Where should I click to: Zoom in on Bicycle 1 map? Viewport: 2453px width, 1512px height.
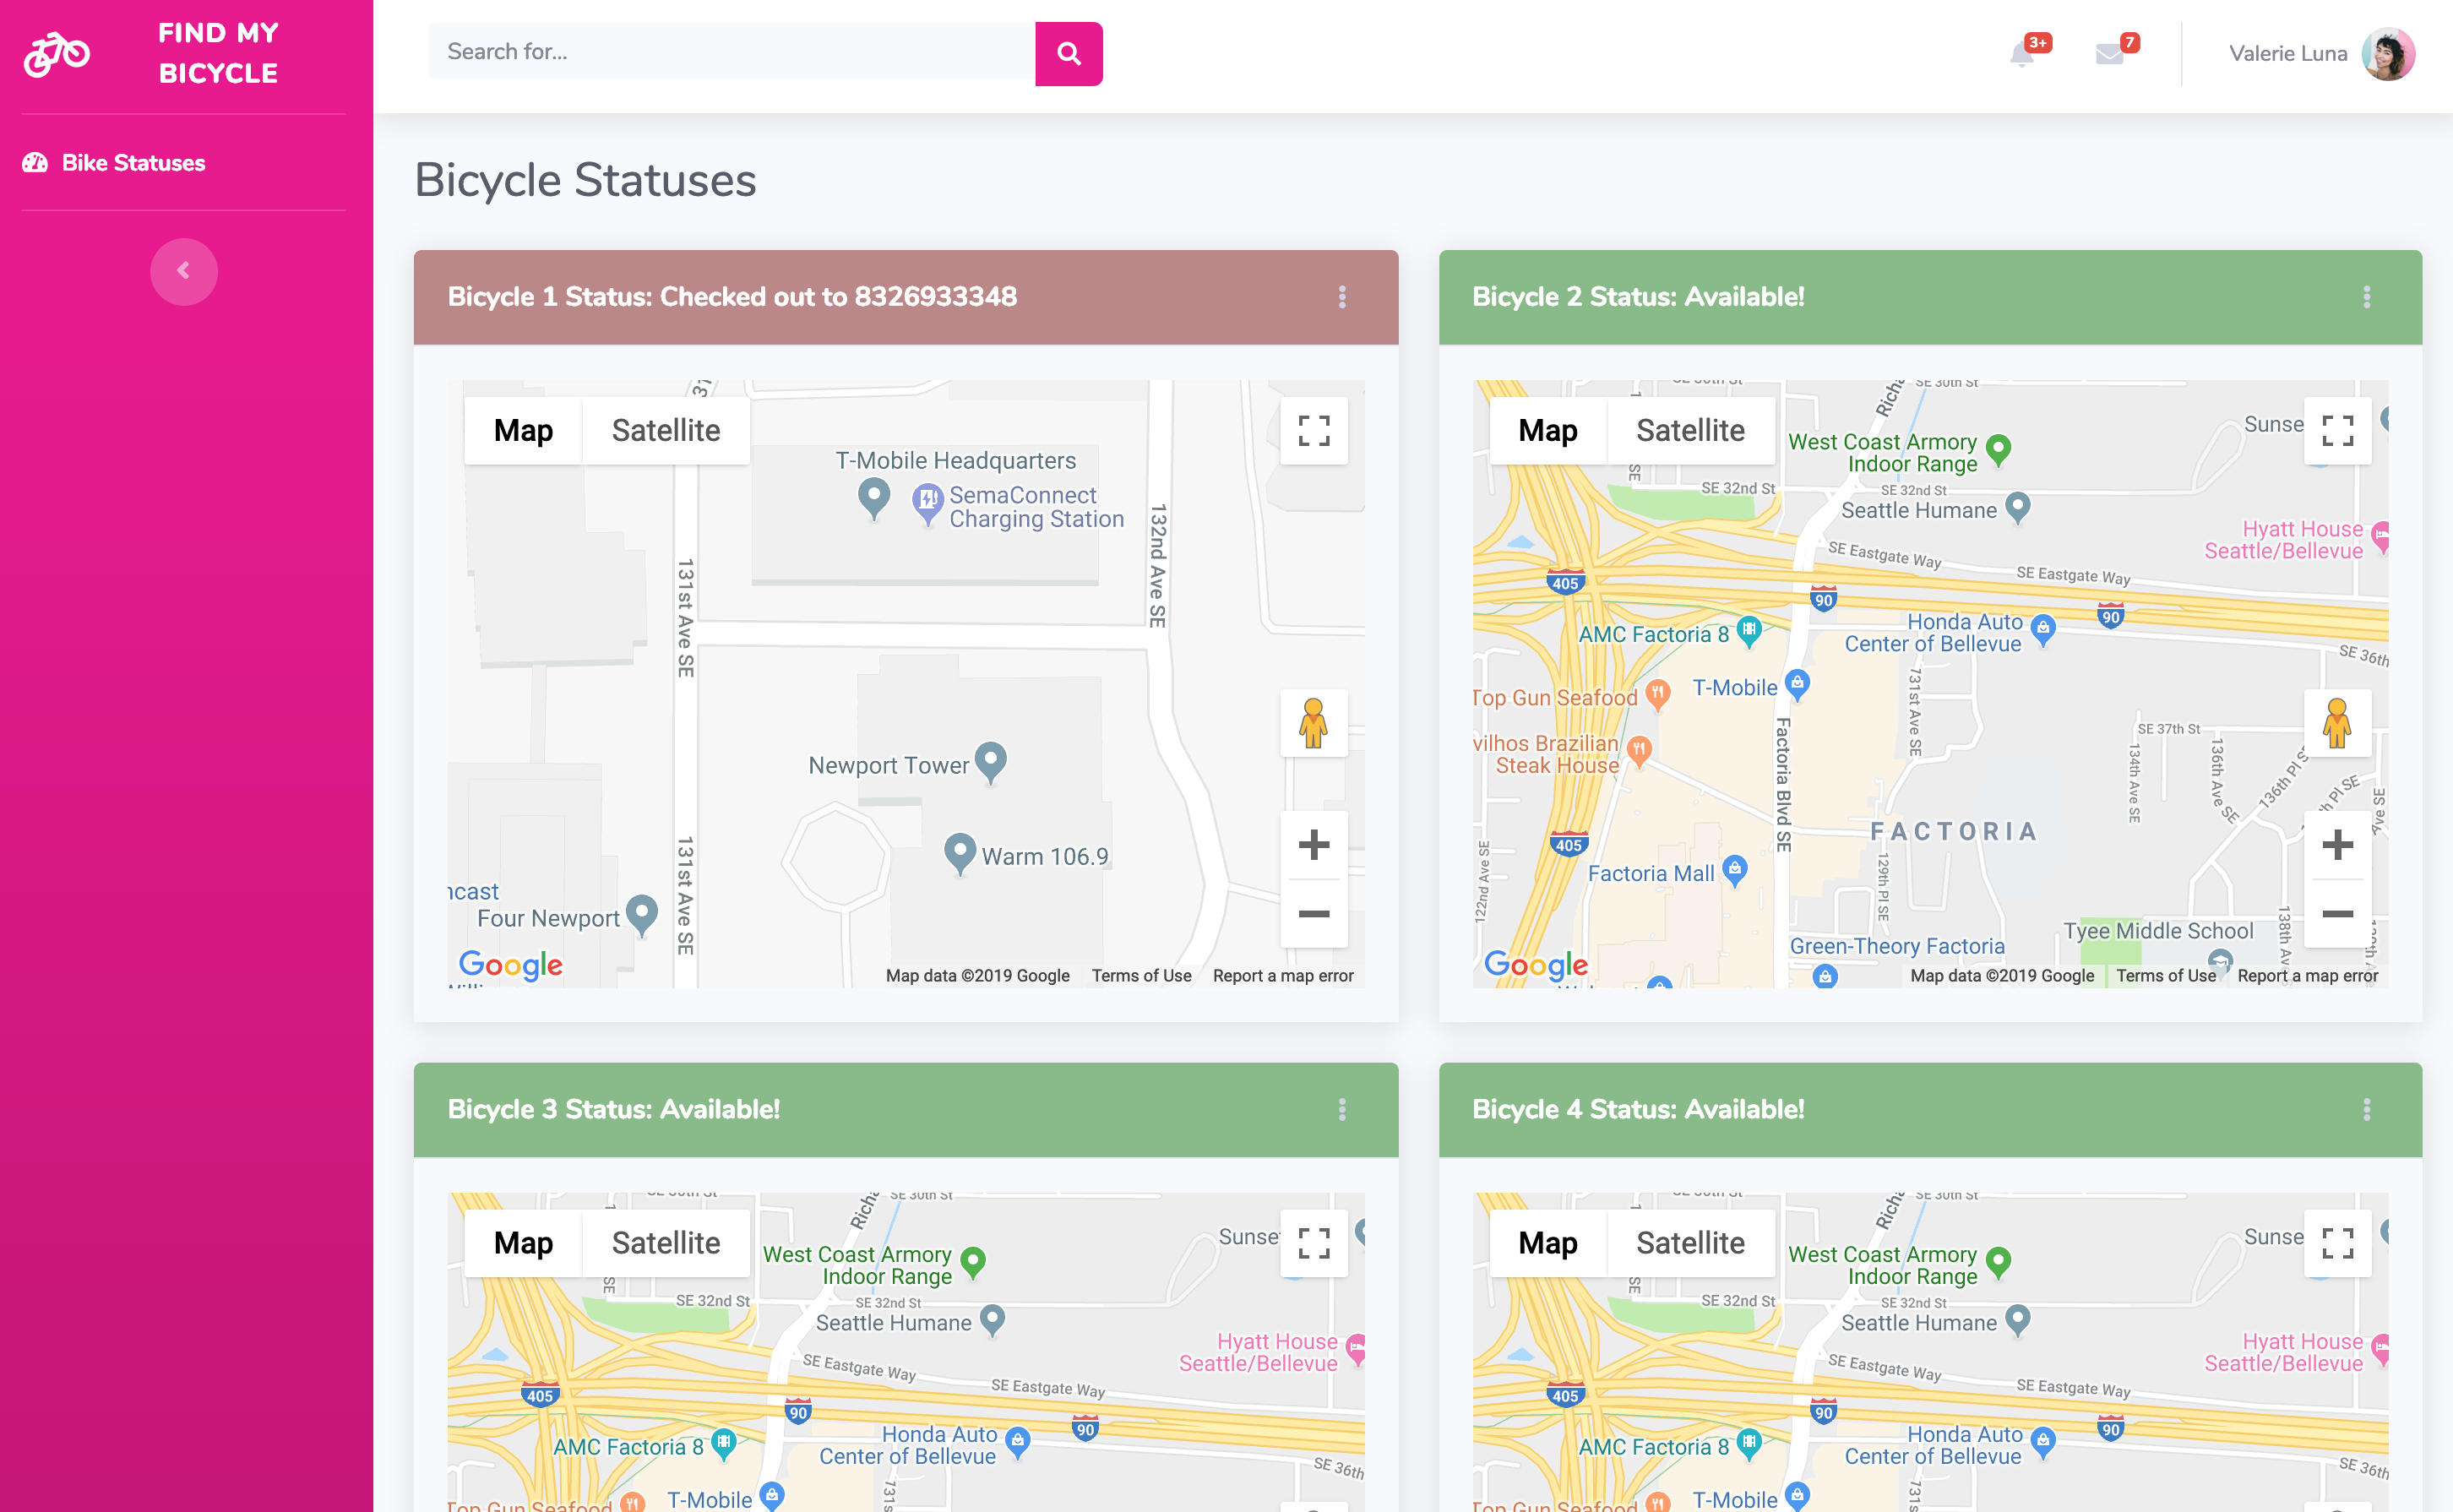pos(1313,845)
